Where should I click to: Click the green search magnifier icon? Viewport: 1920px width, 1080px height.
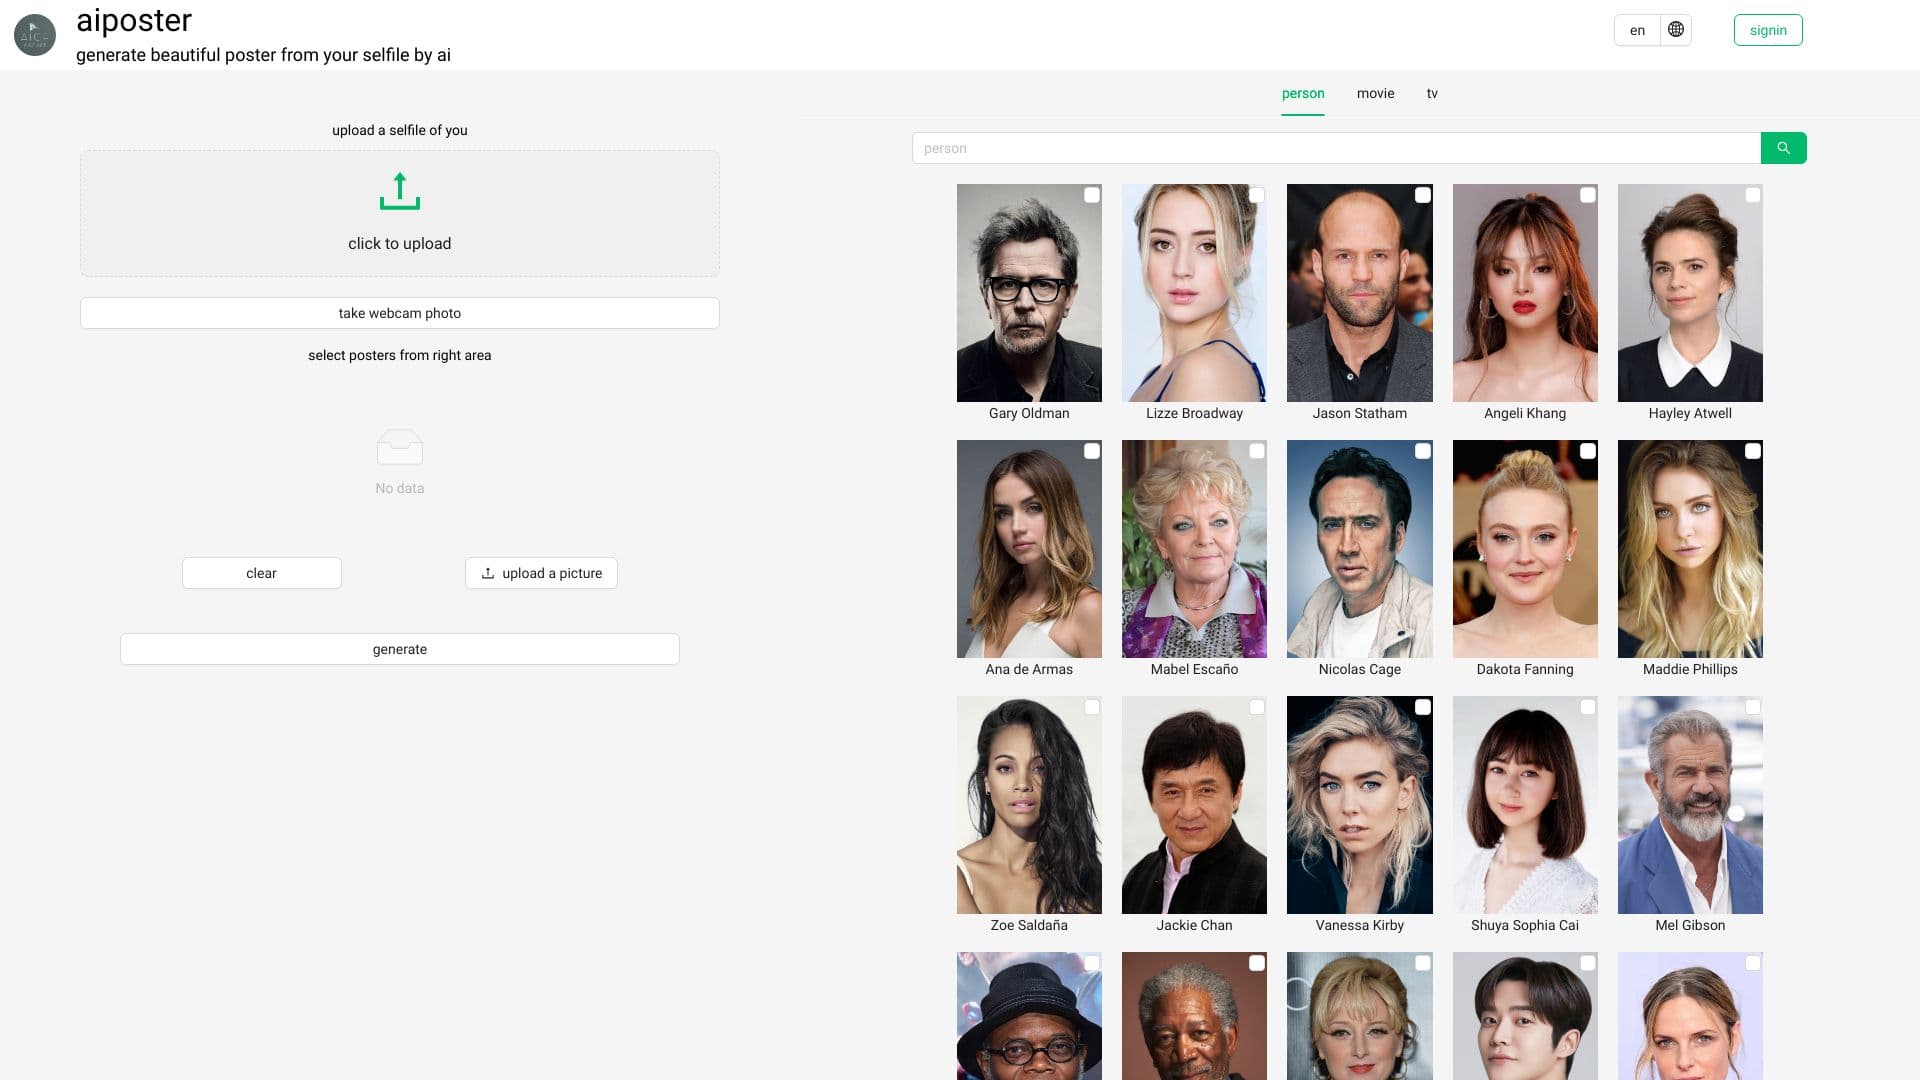click(x=1783, y=148)
